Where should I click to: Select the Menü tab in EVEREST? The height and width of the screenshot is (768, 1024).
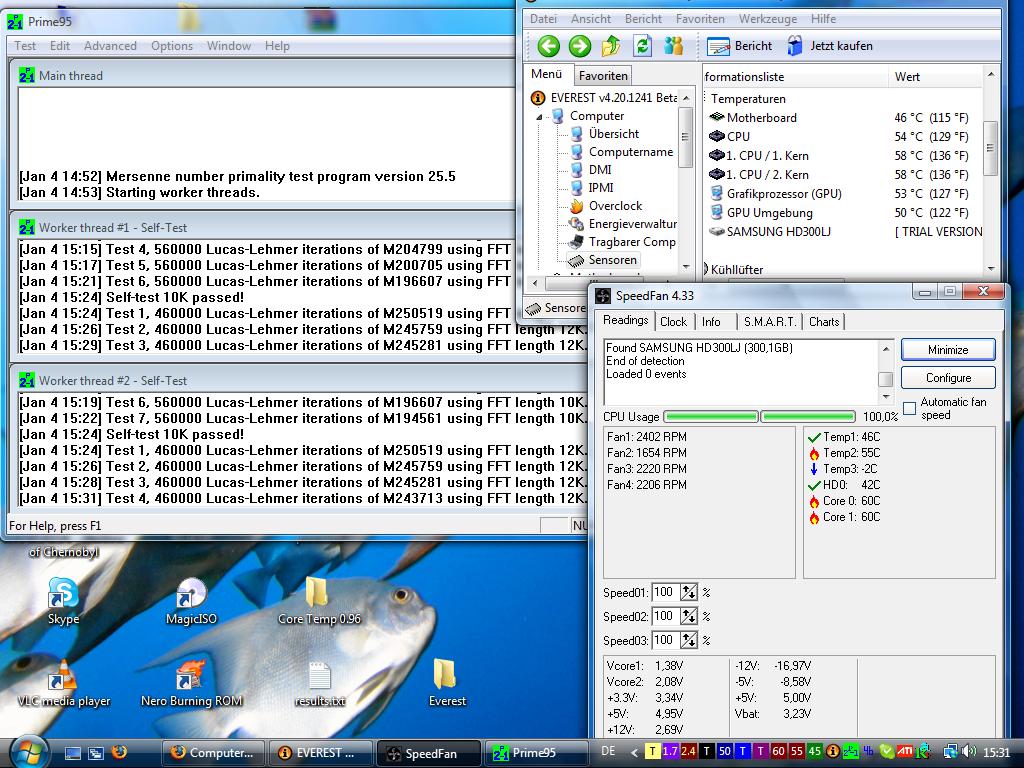(x=547, y=74)
